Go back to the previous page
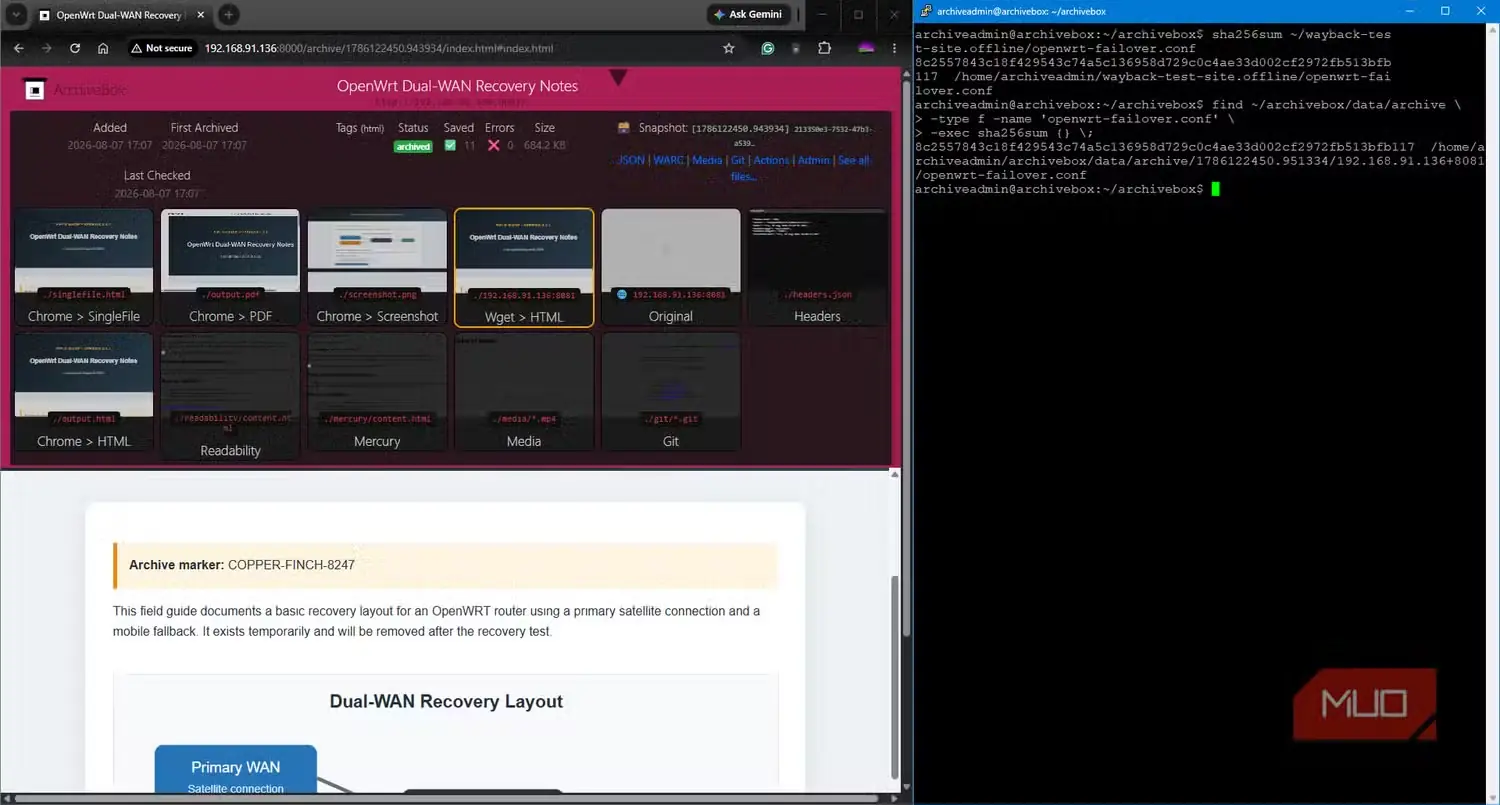This screenshot has width=1500, height=805. coord(19,48)
